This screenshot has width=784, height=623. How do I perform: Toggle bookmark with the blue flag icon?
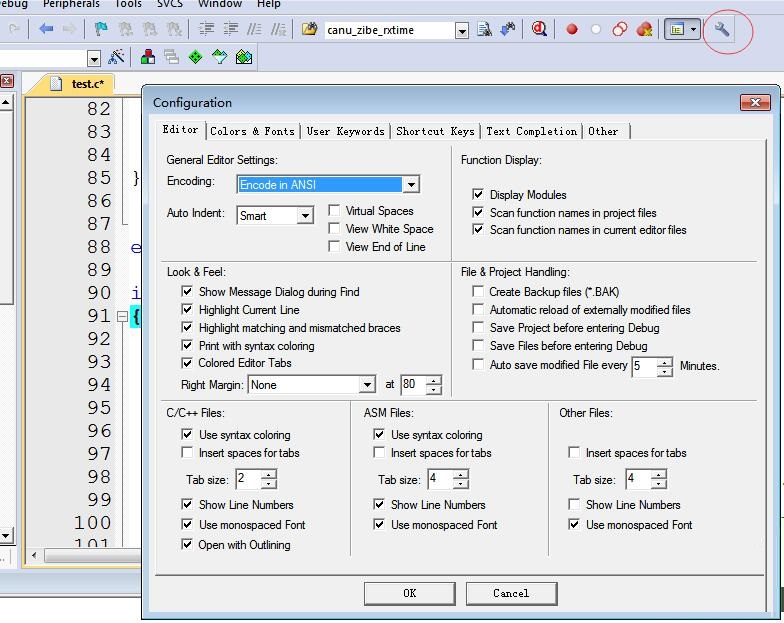(102, 30)
